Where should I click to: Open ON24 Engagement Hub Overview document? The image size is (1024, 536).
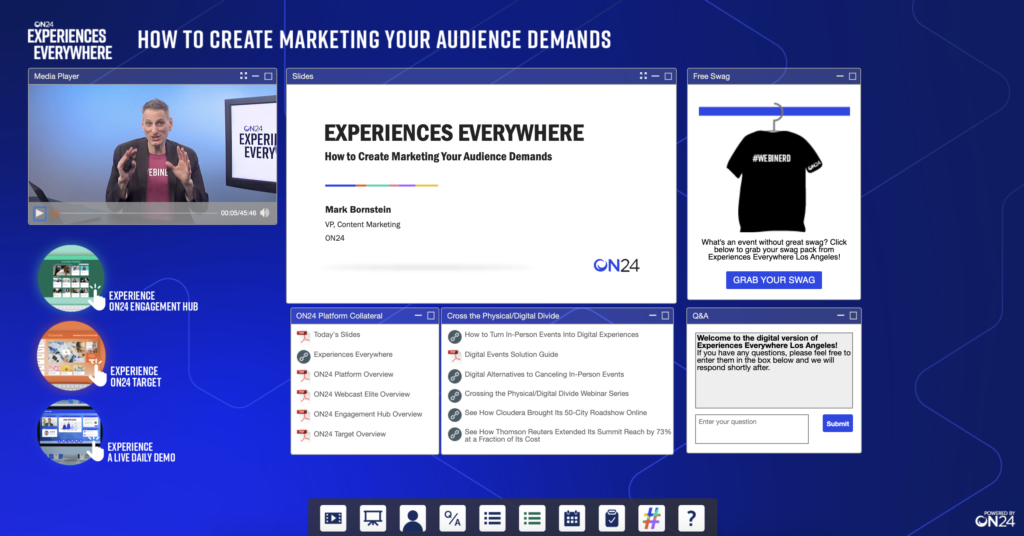(x=368, y=414)
